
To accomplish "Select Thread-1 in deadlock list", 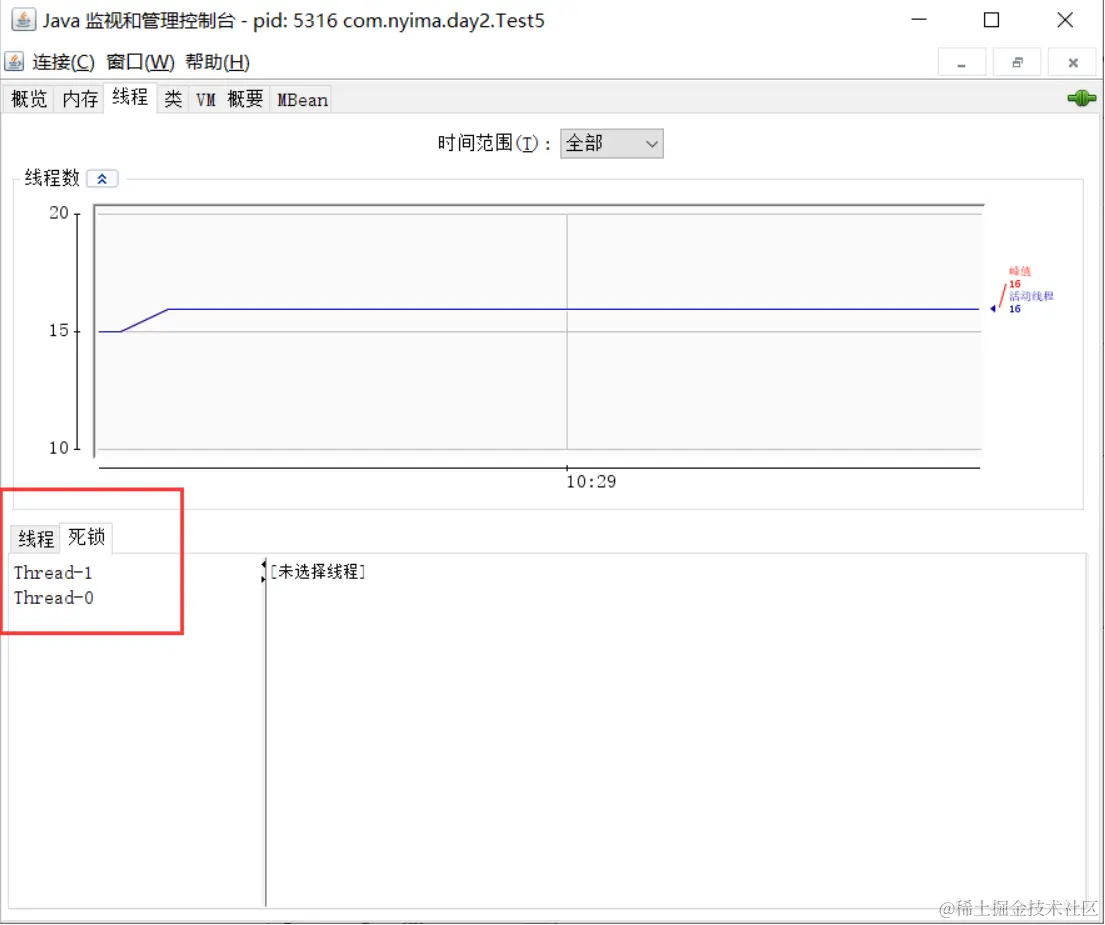I will [x=53, y=573].
